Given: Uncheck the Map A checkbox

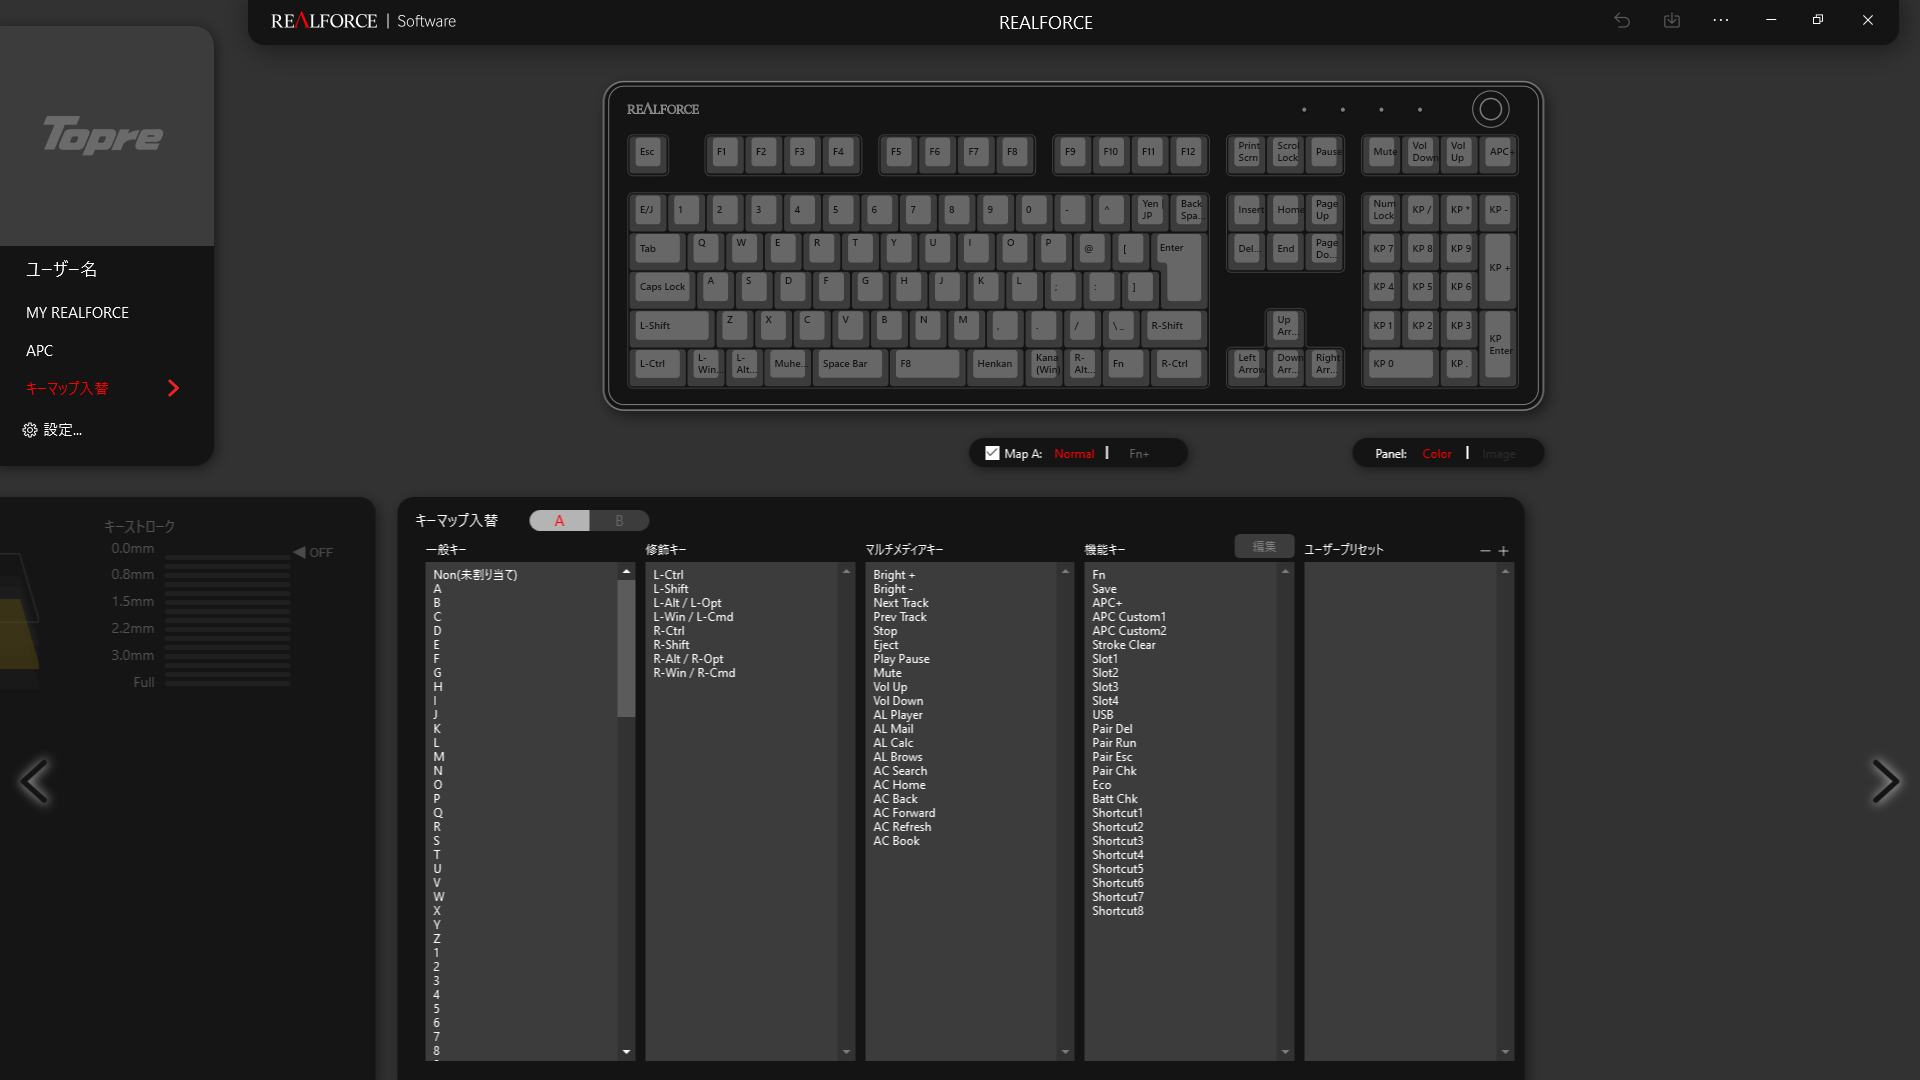Looking at the screenshot, I should 992,453.
